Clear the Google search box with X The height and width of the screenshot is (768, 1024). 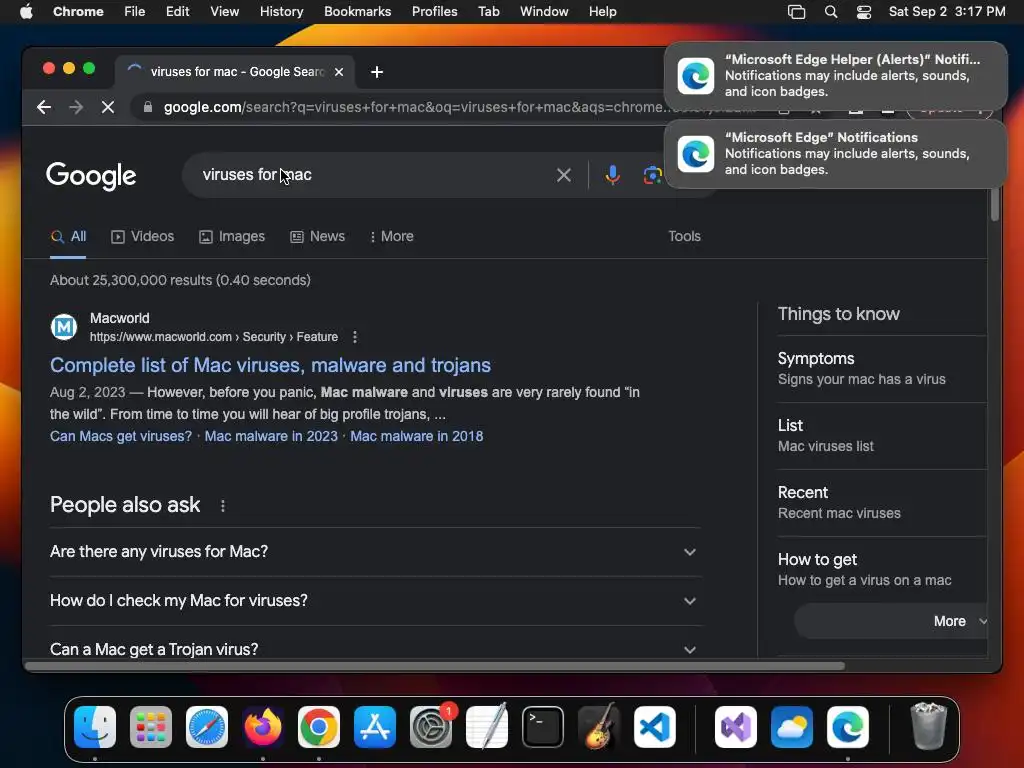[564, 174]
